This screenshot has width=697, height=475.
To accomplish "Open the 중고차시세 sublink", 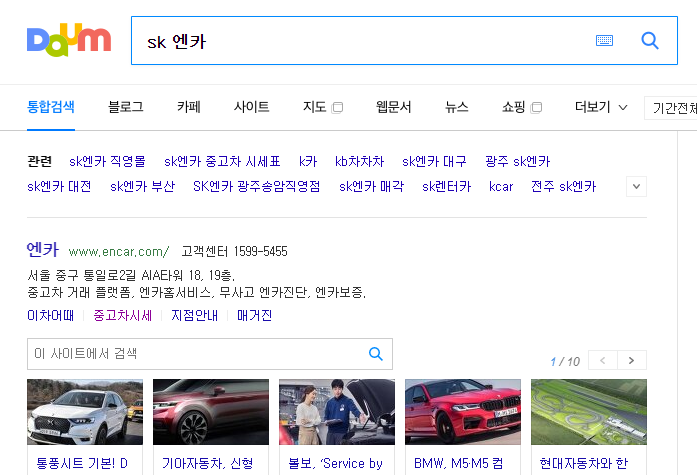I will pos(123,315).
